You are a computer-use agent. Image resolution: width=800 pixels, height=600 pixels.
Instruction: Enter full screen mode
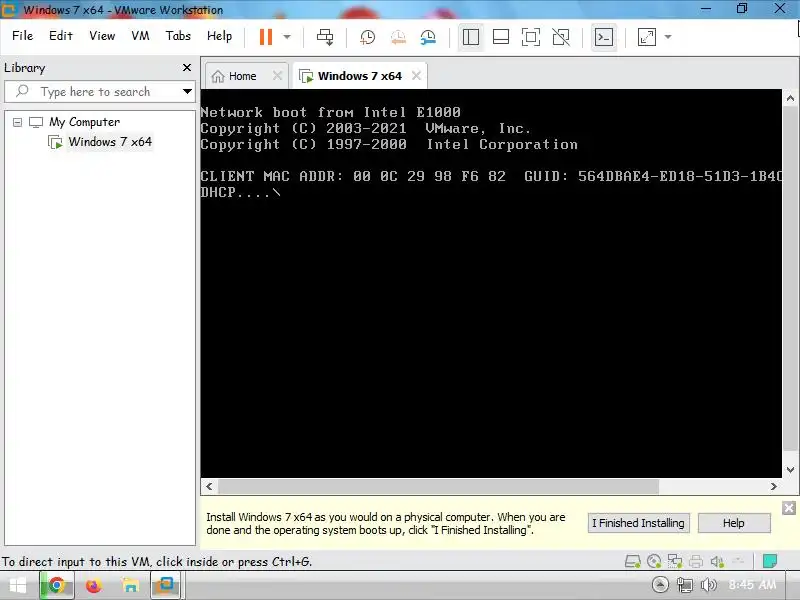coord(531,37)
